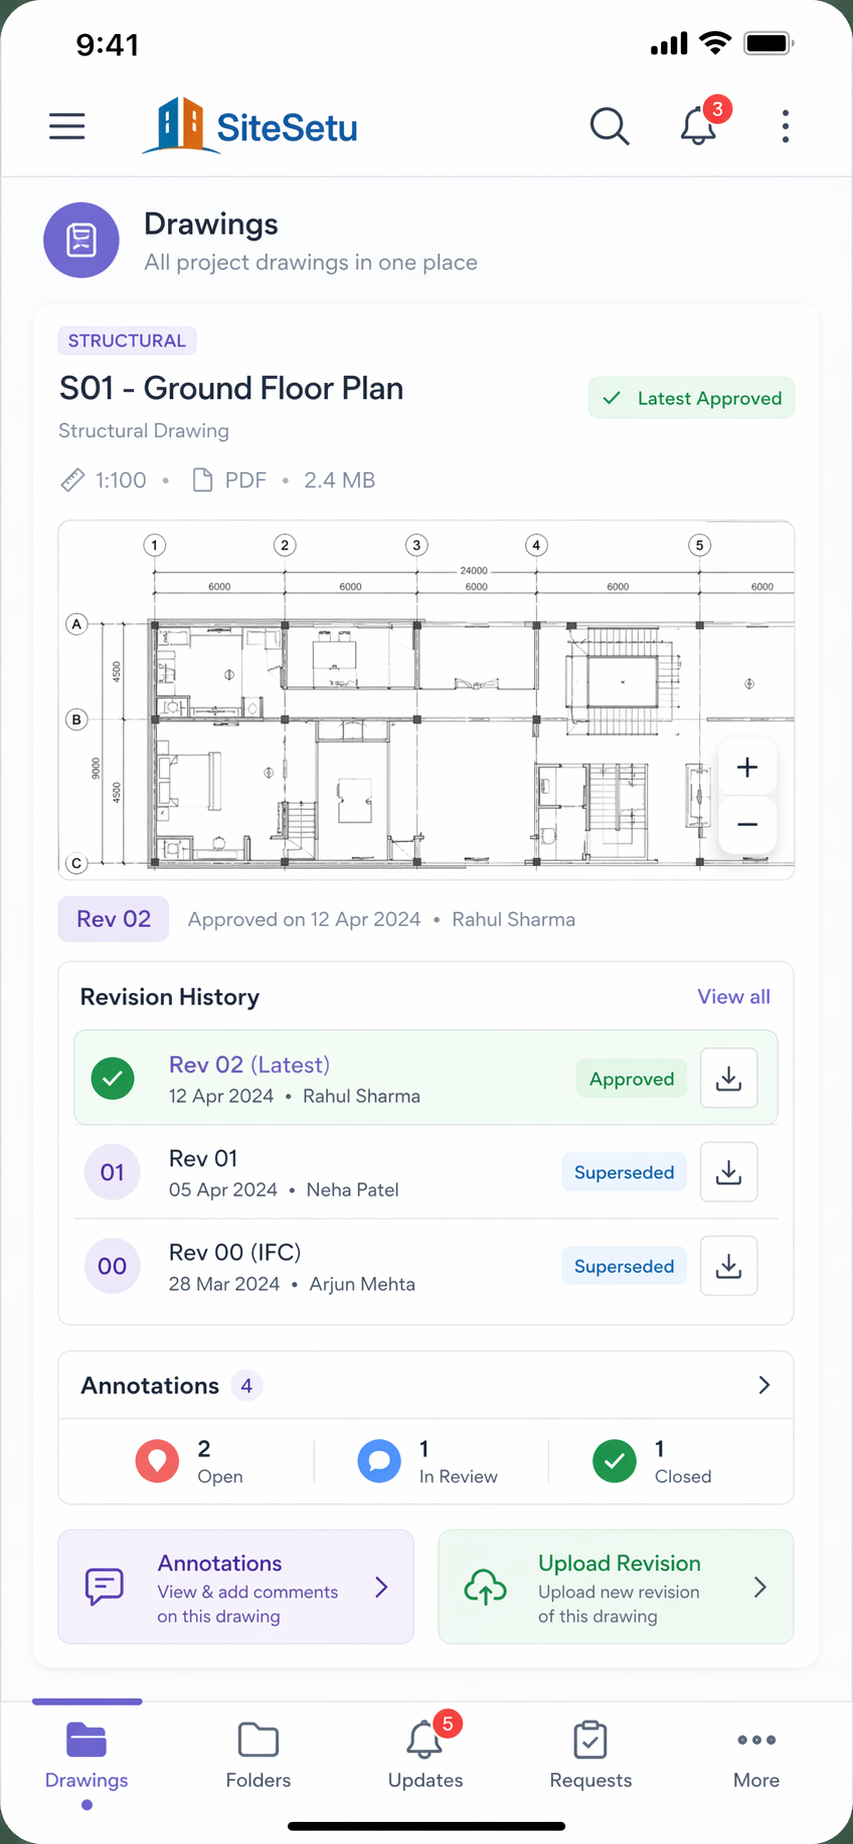
Task: Open the Rev 02 (Latest) revision row
Action: (x=426, y=1078)
